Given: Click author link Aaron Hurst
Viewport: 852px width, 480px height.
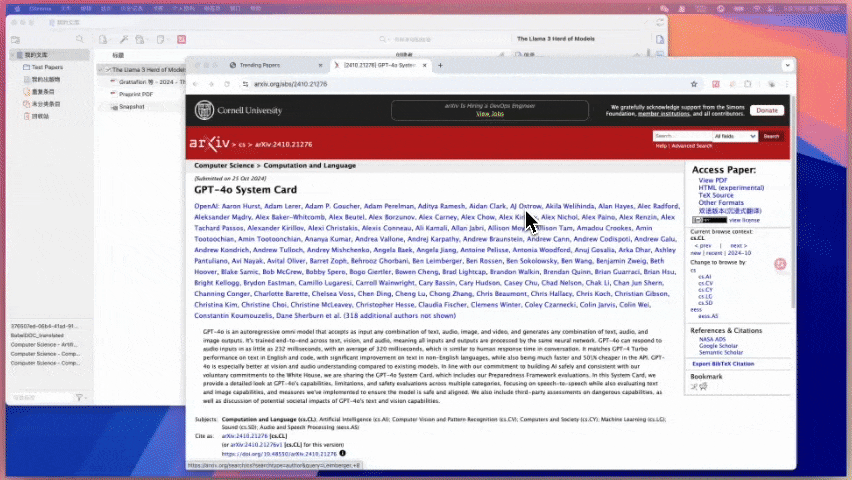Looking at the screenshot, I should pos(241,206).
